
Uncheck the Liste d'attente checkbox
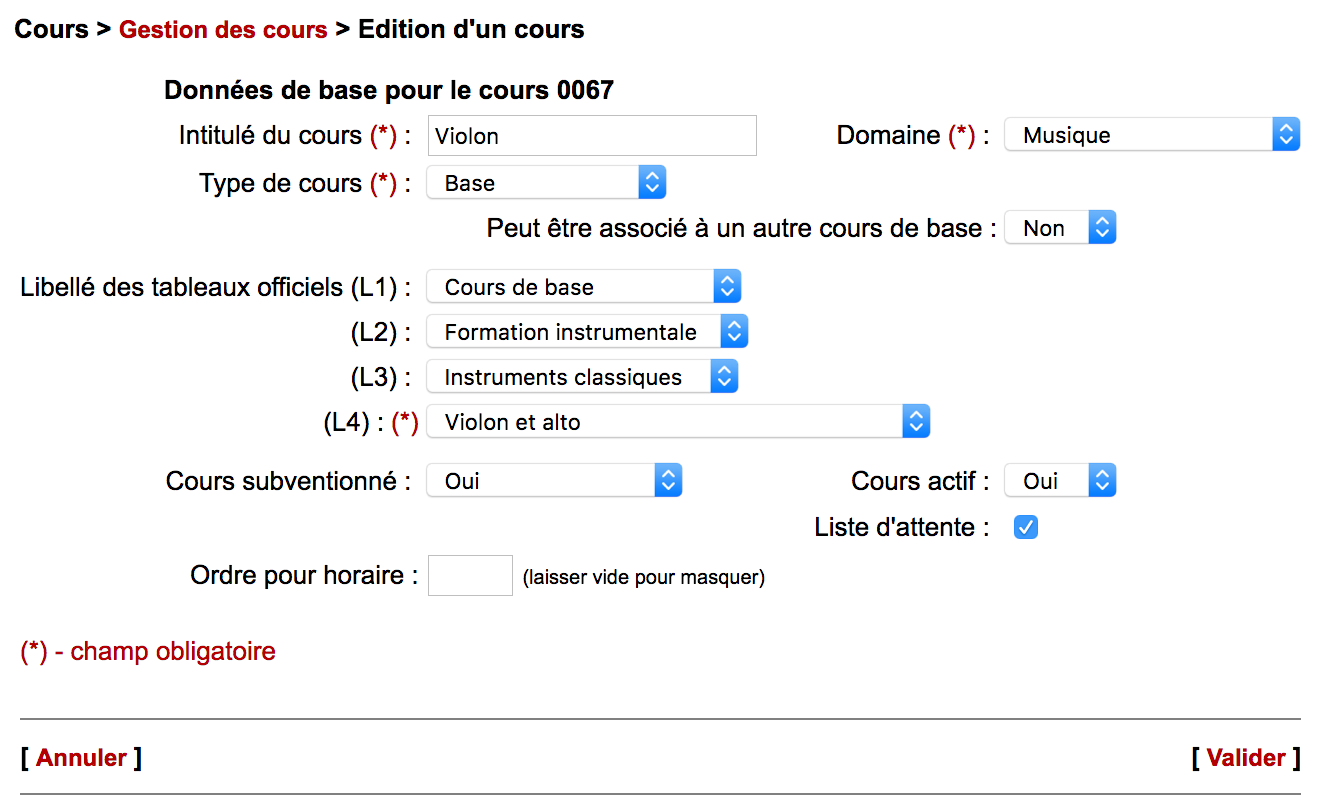(1026, 527)
